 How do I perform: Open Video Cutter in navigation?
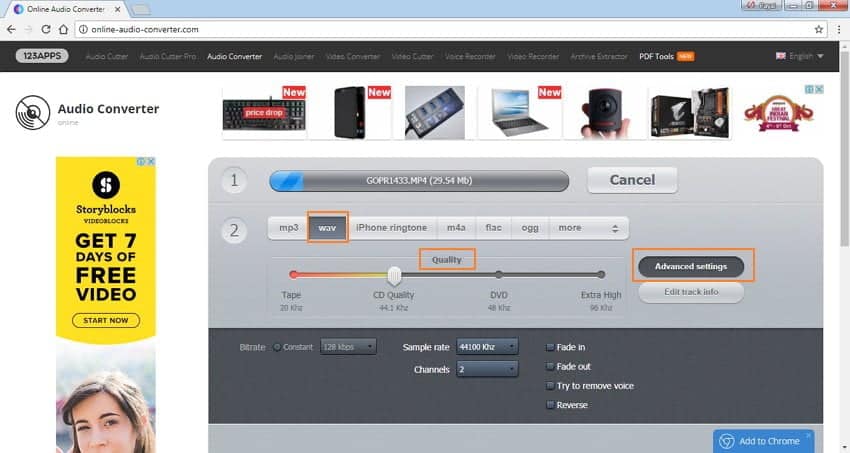coord(412,56)
